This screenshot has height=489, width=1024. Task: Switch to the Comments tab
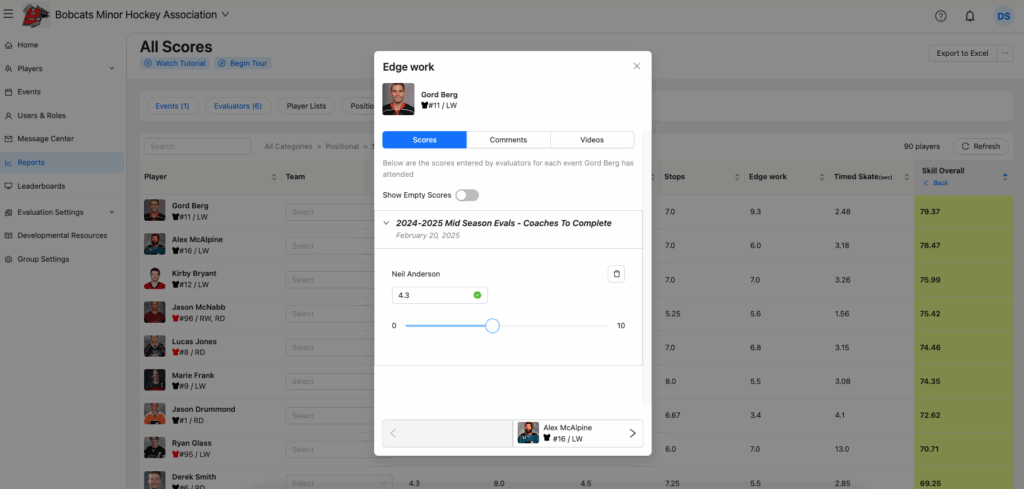508,140
